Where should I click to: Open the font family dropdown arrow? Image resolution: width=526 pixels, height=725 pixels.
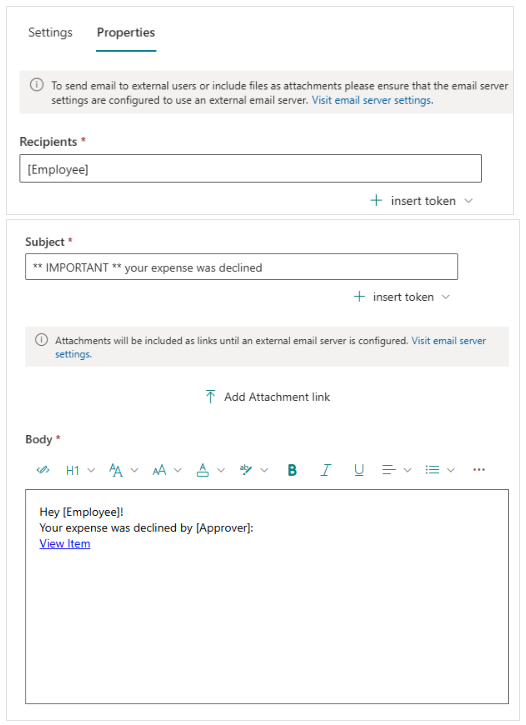pos(135,470)
